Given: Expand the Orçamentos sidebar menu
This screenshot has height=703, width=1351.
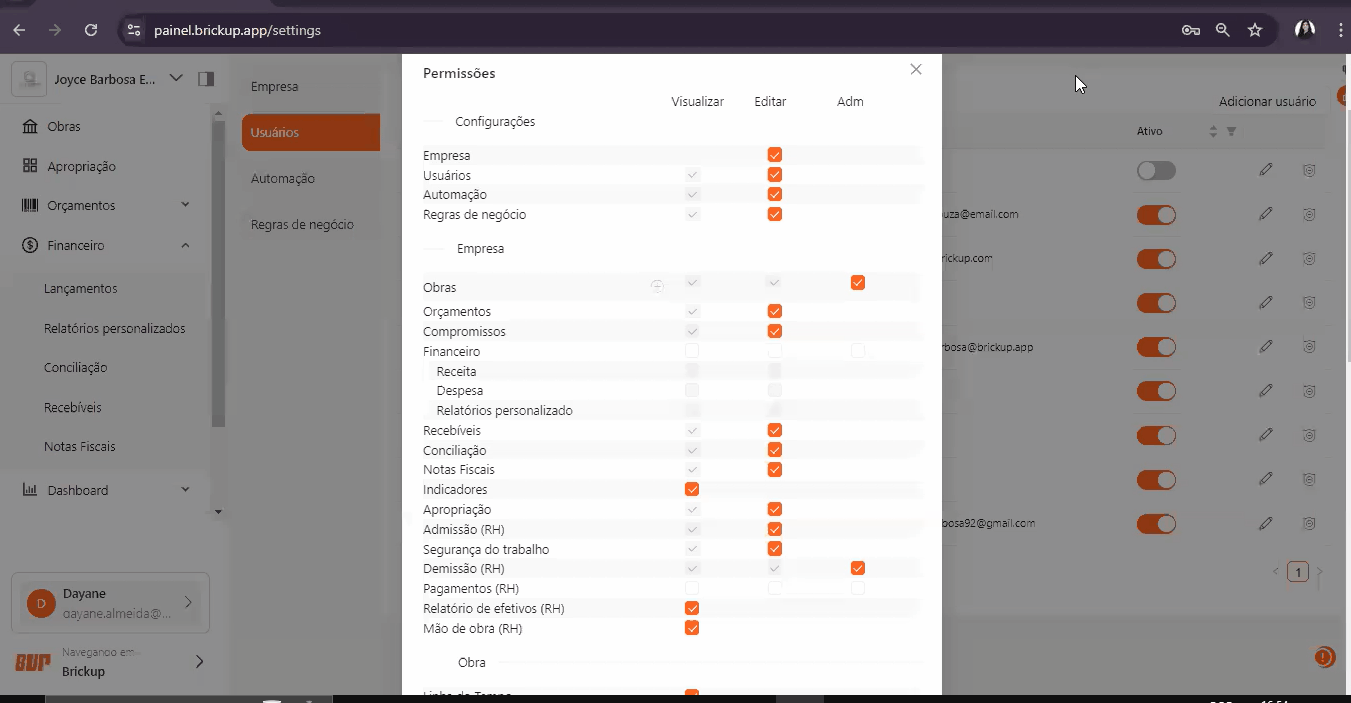Looking at the screenshot, I should pyautogui.click(x=185, y=205).
